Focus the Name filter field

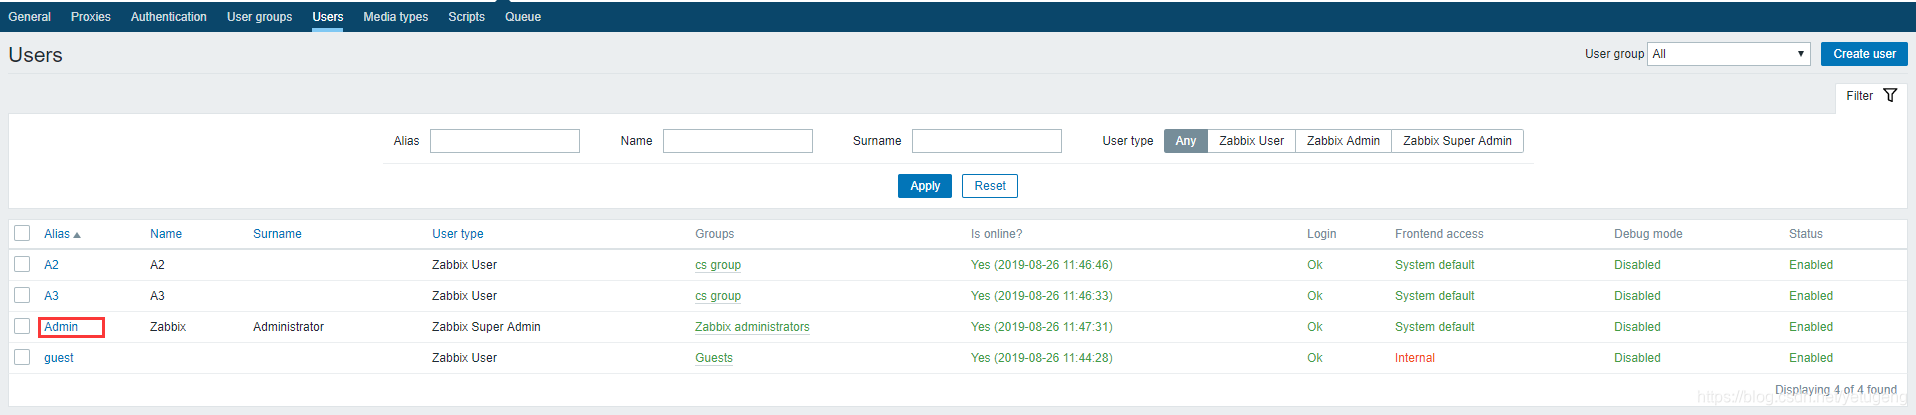(x=738, y=141)
